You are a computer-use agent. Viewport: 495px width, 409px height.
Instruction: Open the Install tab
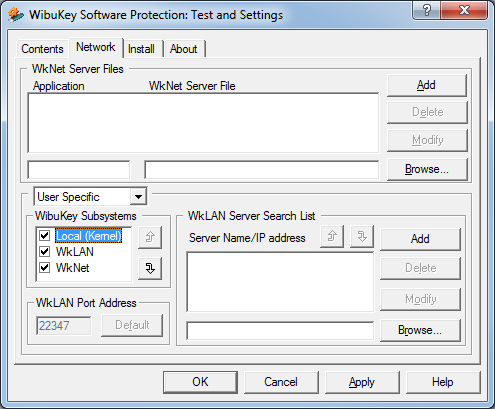click(141, 49)
